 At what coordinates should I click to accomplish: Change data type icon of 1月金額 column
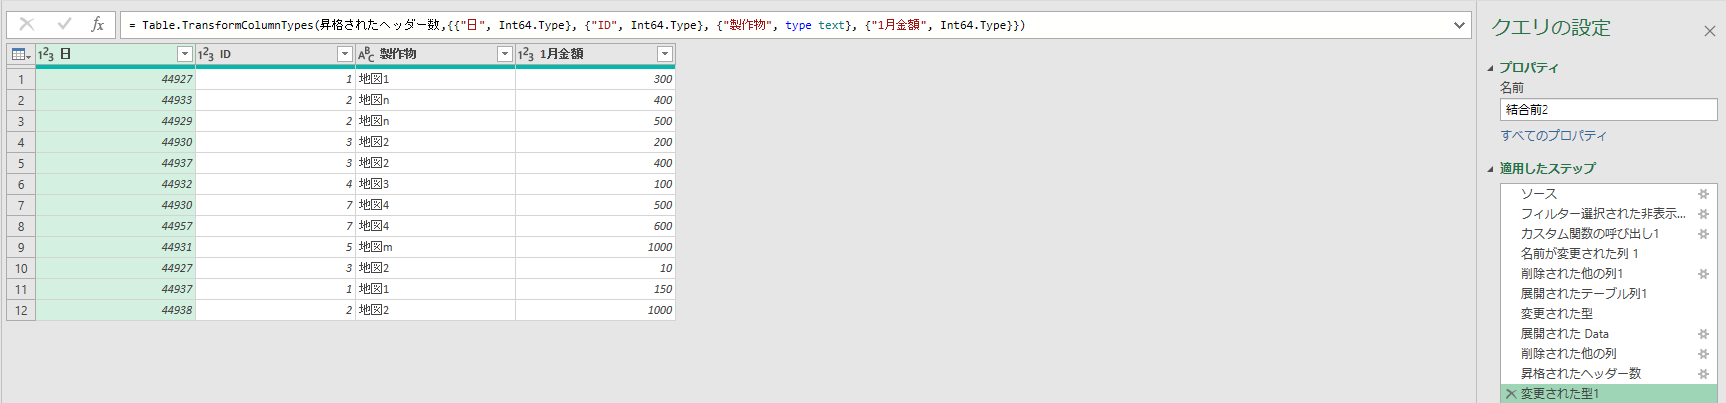pyautogui.click(x=526, y=54)
